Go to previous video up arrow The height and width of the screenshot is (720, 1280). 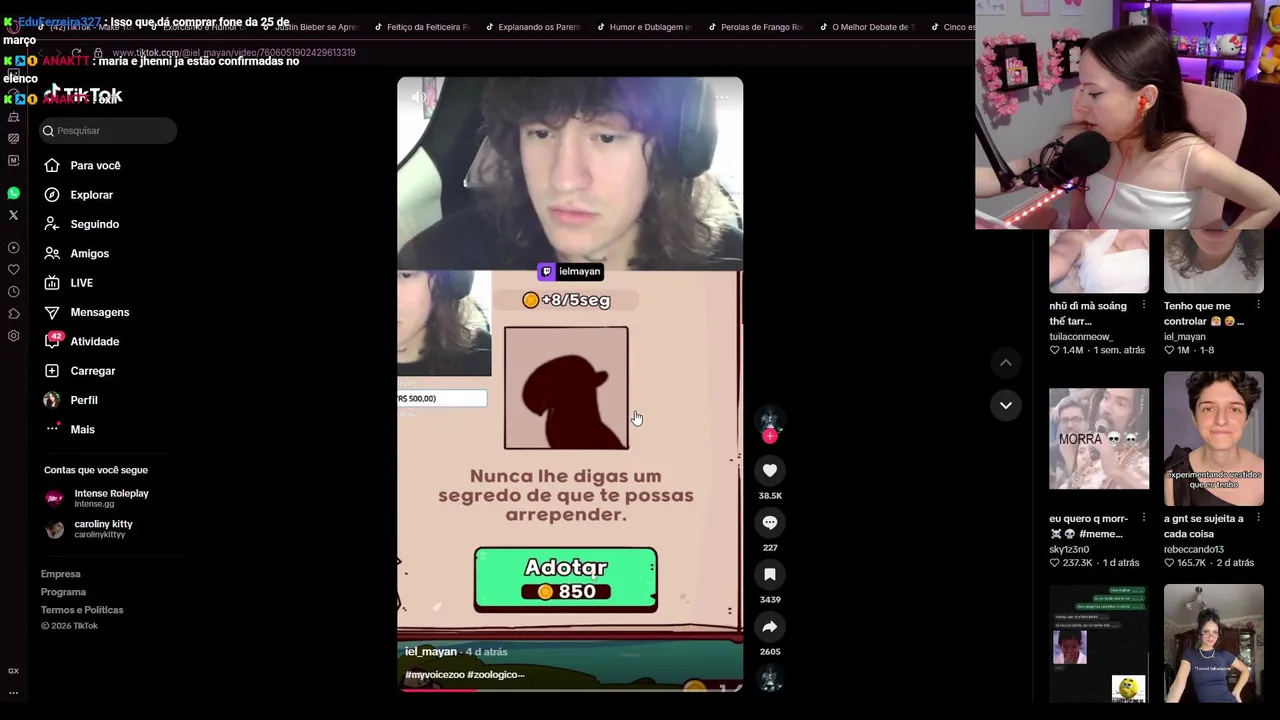tap(1006, 362)
